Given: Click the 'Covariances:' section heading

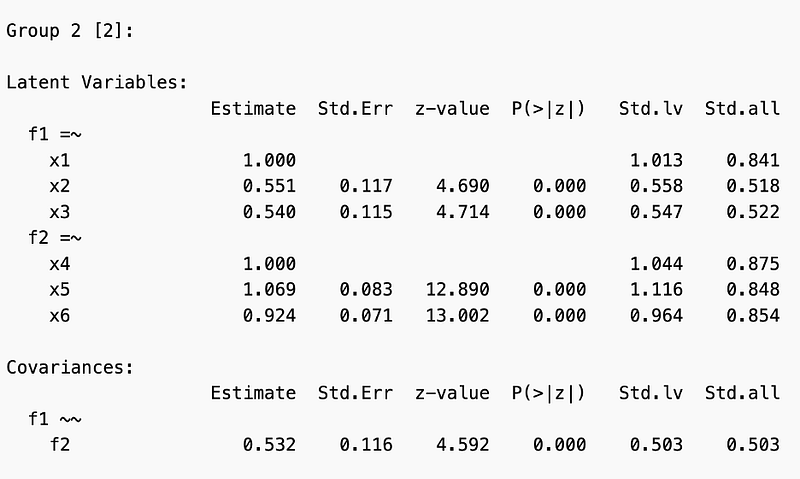Looking at the screenshot, I should 70,367.
